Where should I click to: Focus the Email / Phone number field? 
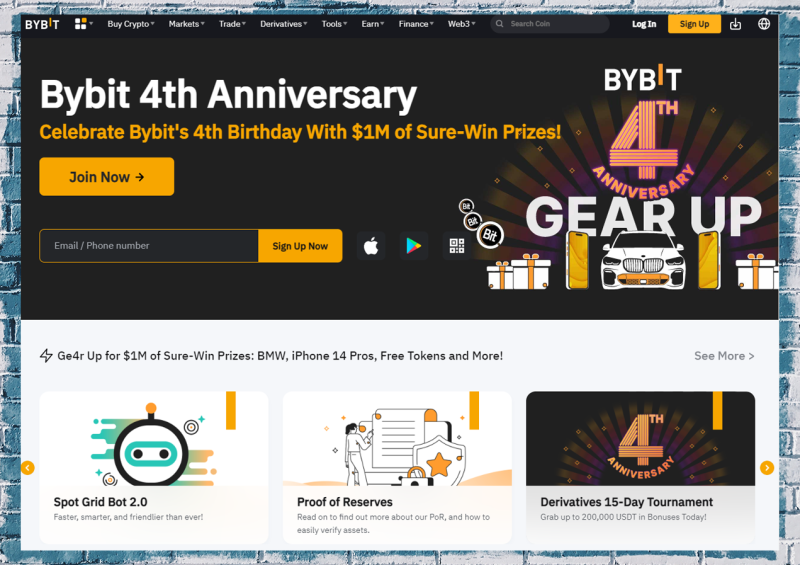tap(149, 246)
